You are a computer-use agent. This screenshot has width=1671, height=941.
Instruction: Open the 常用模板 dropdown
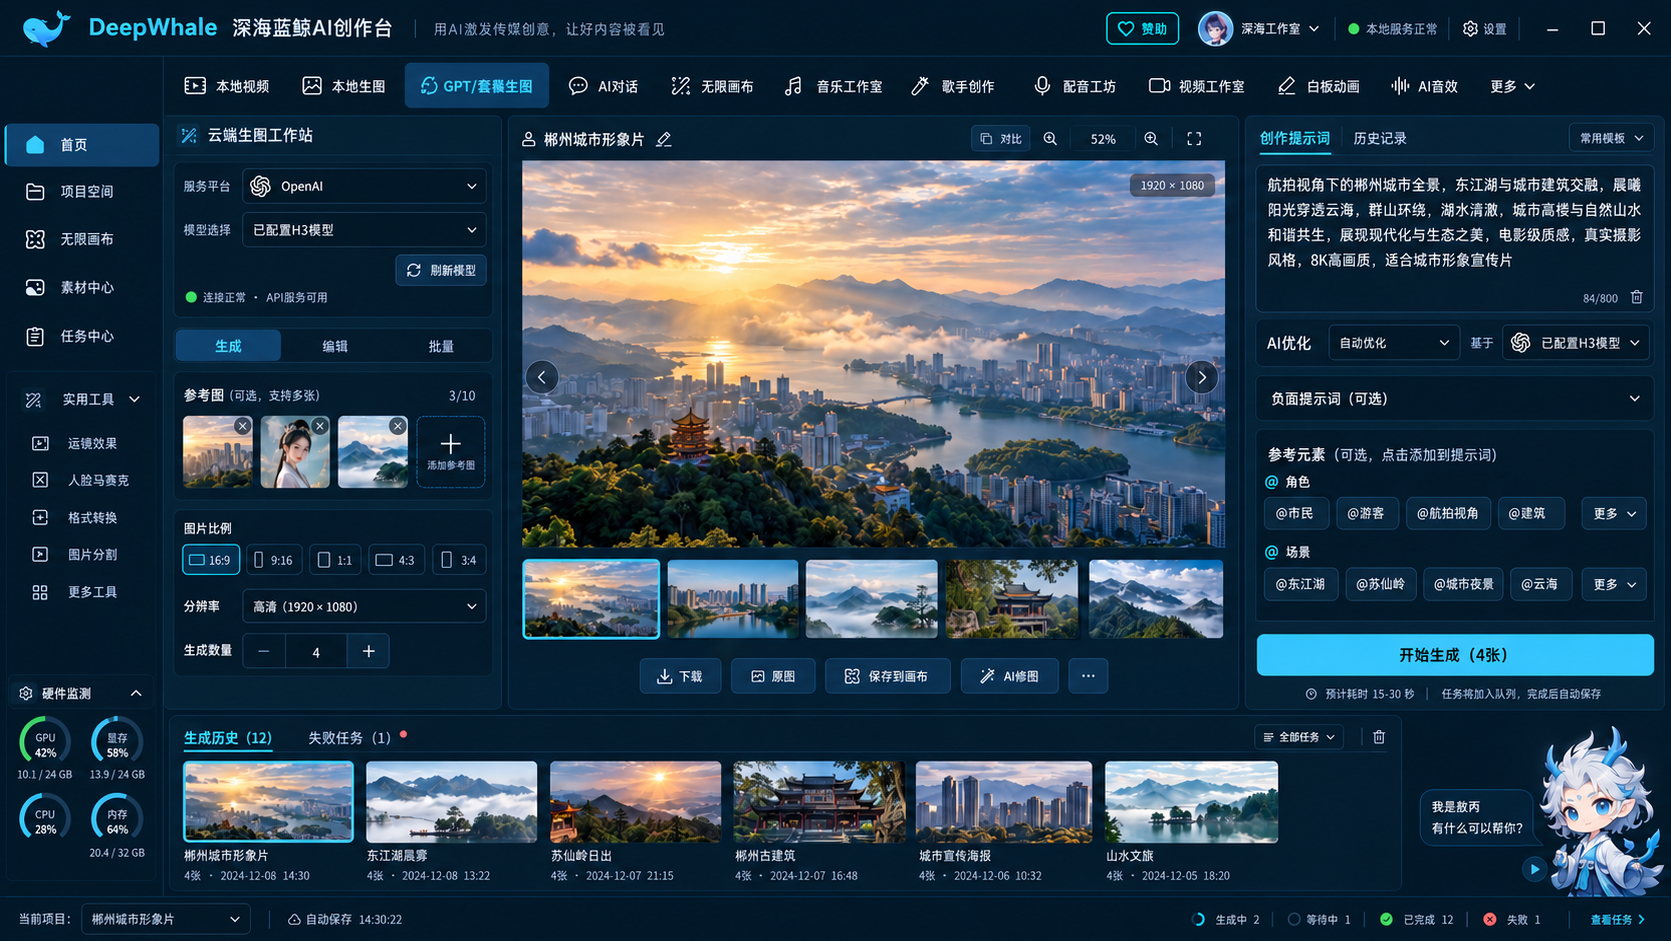[x=1611, y=139]
